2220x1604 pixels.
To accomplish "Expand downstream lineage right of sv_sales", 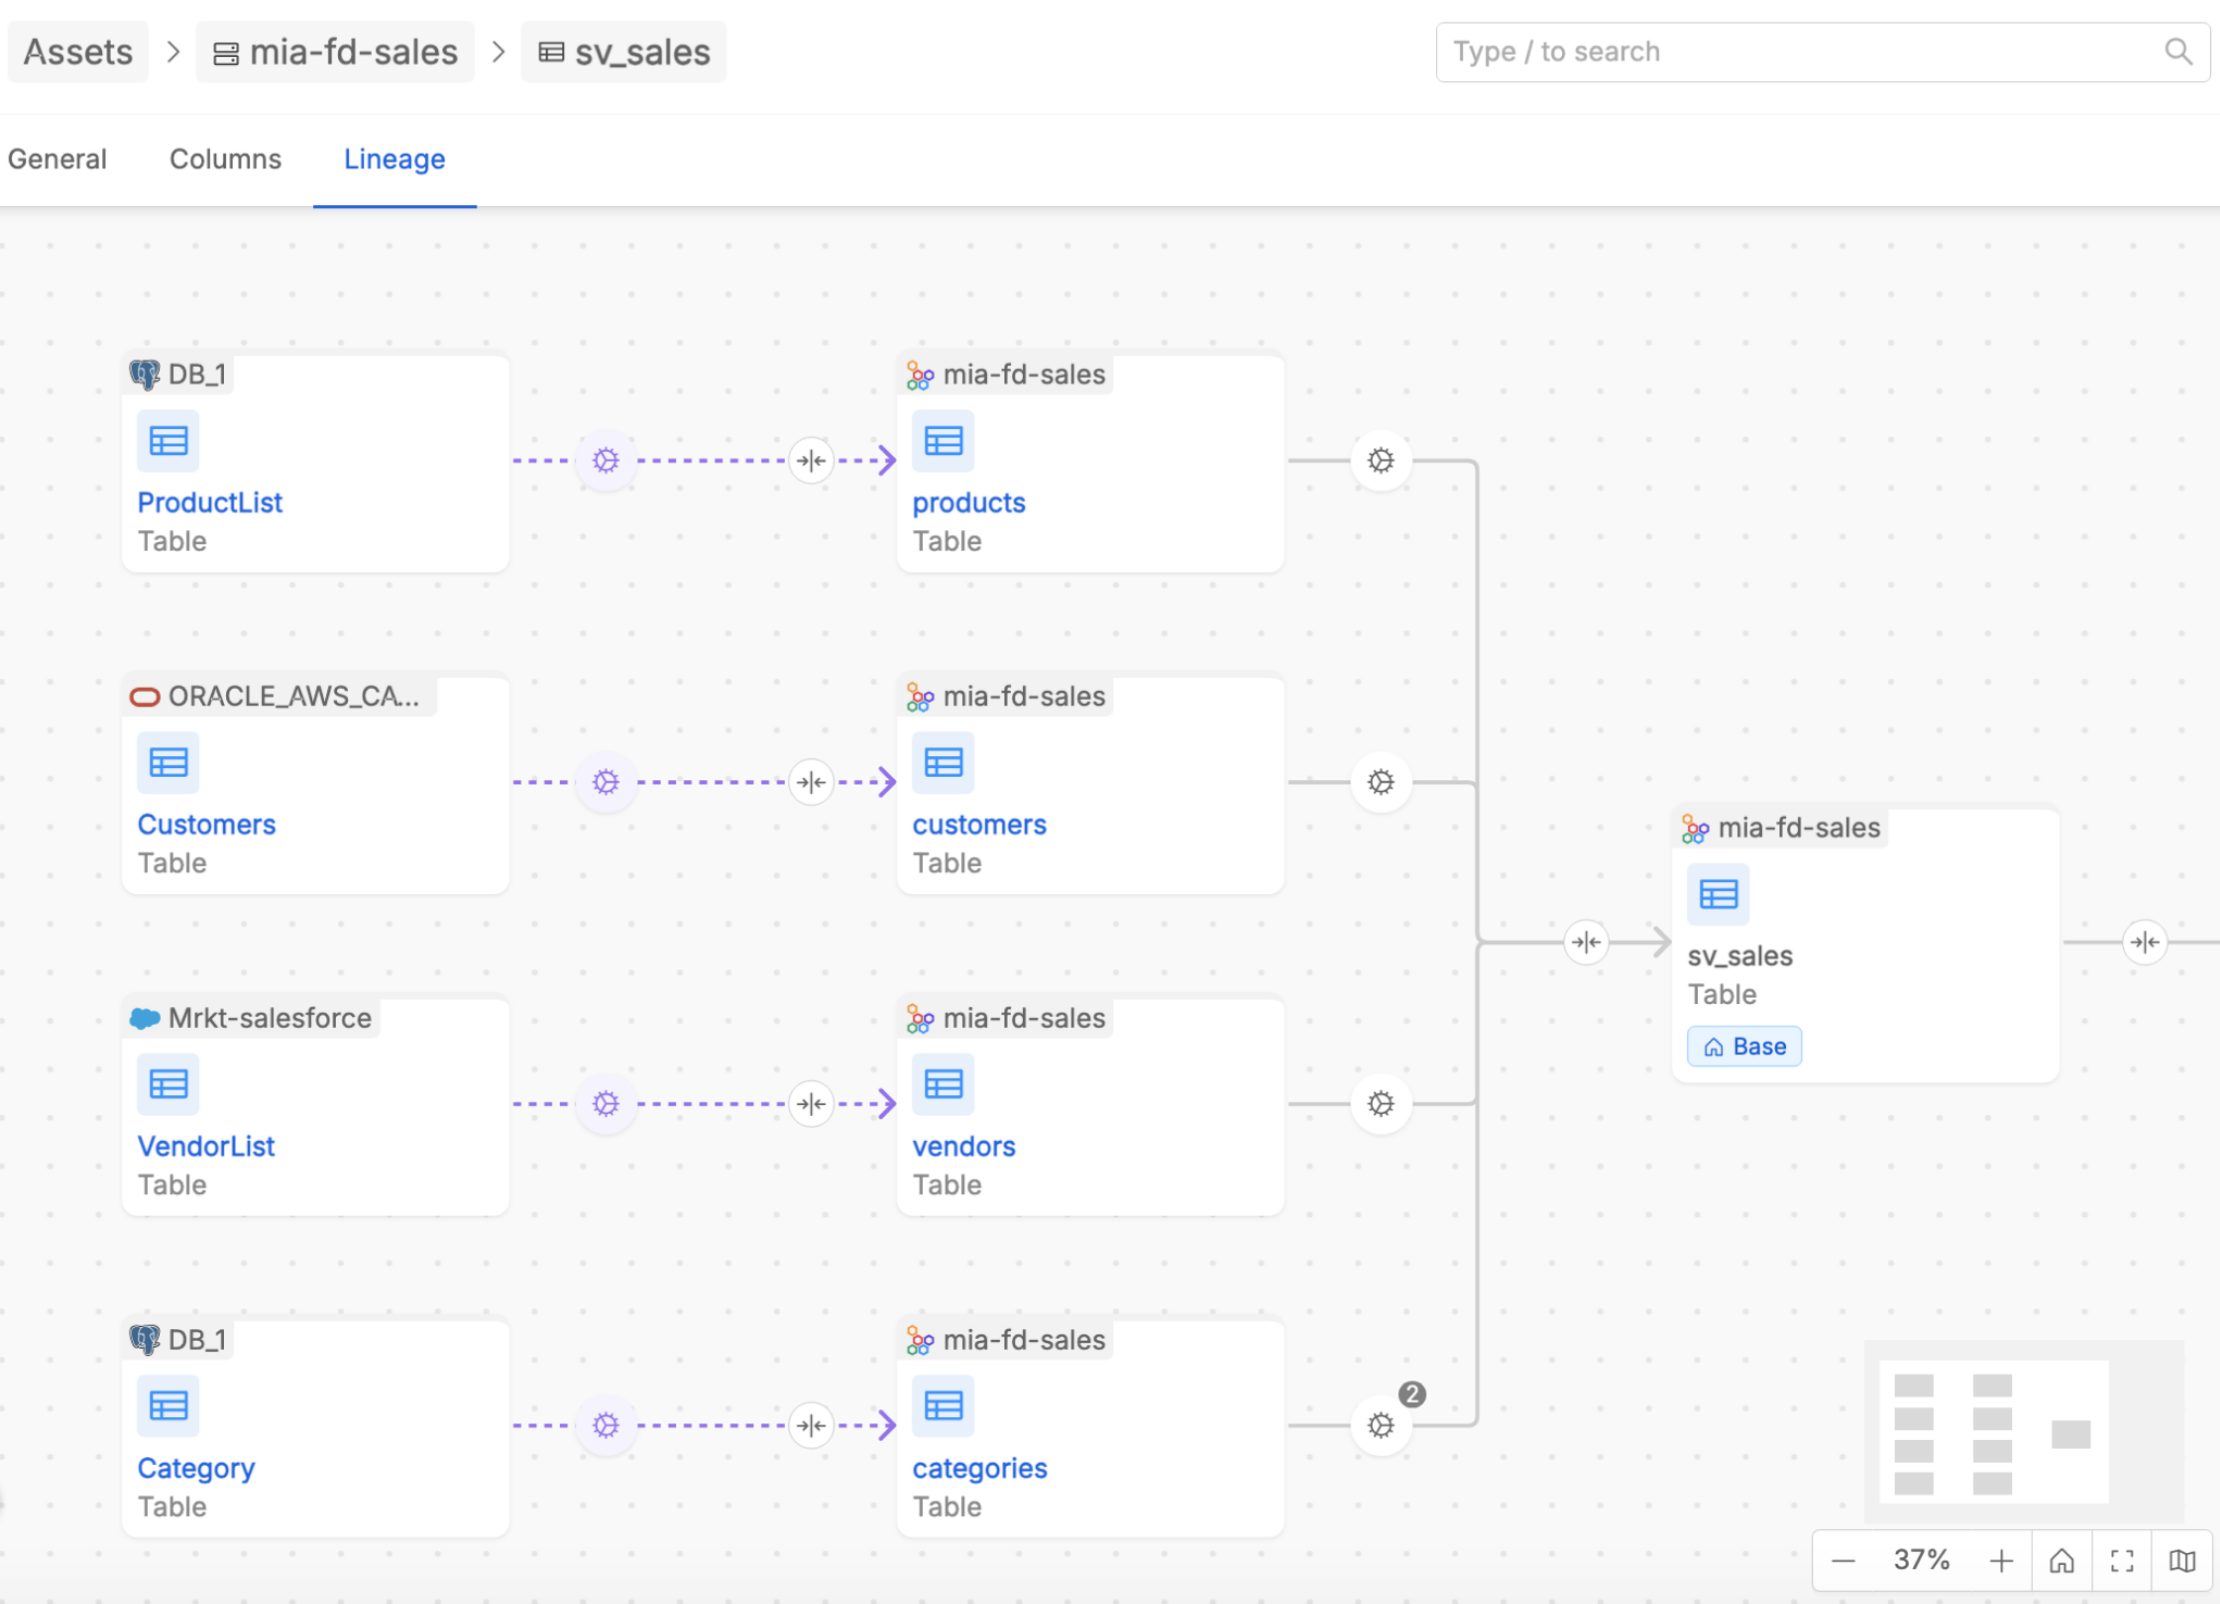I will coord(2145,941).
